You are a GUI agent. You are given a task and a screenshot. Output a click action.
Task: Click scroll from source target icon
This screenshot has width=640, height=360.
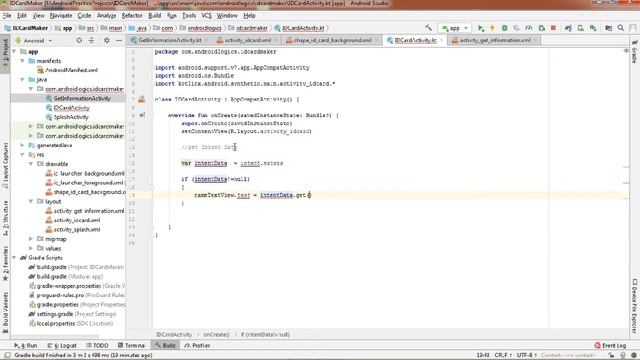tap(79, 40)
